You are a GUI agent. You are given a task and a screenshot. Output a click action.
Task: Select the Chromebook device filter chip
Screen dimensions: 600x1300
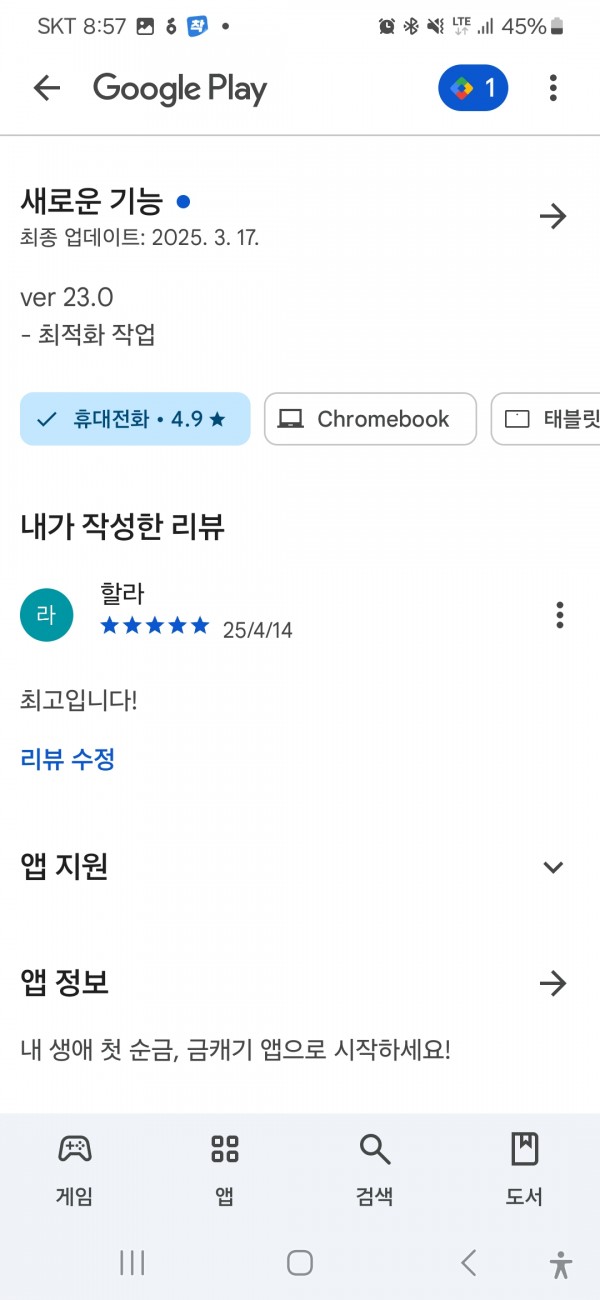pos(370,419)
